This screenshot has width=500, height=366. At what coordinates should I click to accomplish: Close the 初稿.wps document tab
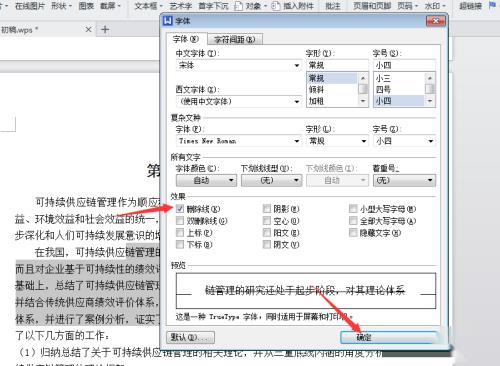point(88,30)
